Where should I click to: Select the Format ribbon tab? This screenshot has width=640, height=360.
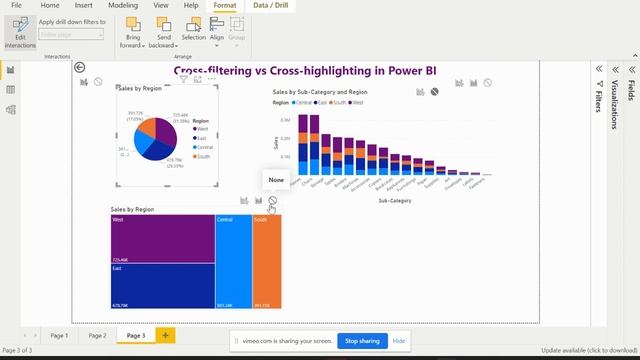pyautogui.click(x=224, y=6)
